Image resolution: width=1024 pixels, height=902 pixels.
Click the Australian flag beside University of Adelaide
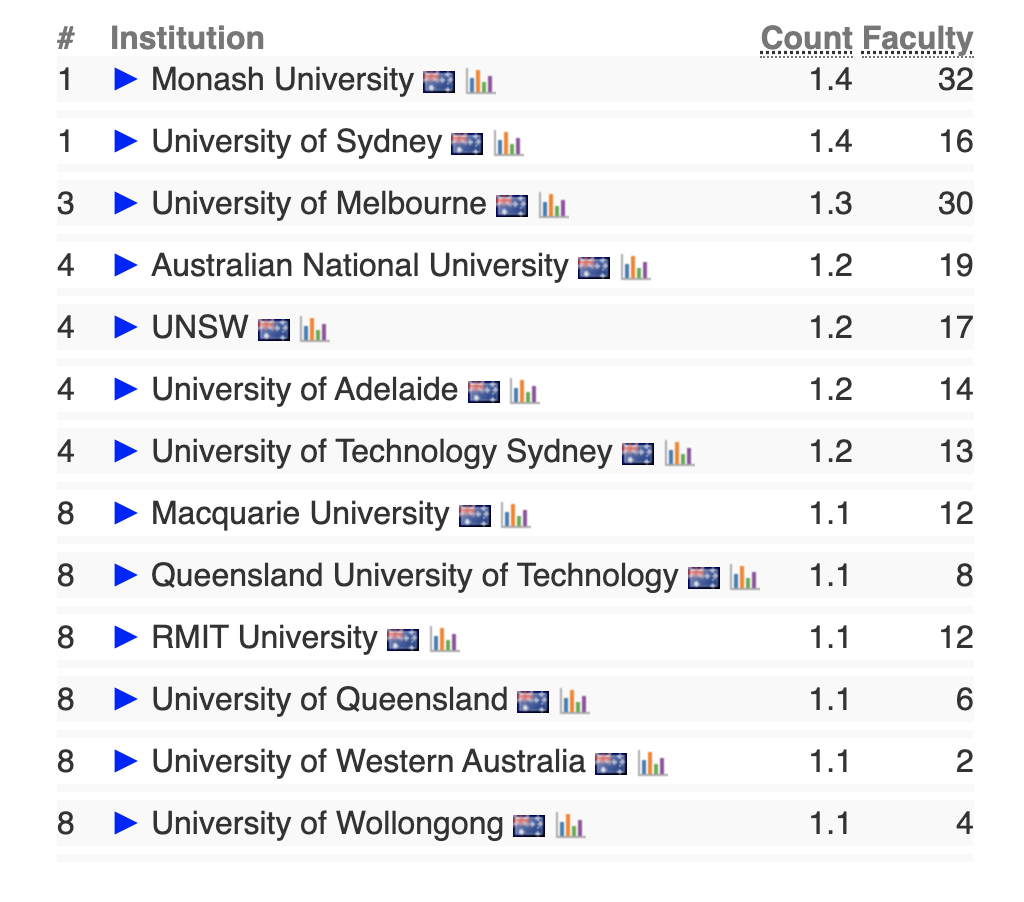(484, 392)
